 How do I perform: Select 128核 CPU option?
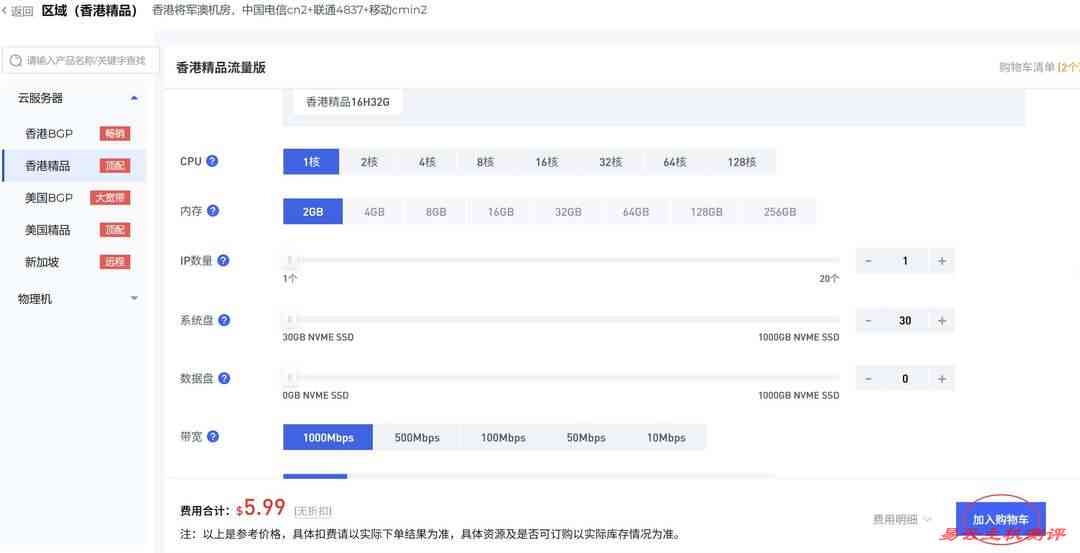pyautogui.click(x=742, y=162)
